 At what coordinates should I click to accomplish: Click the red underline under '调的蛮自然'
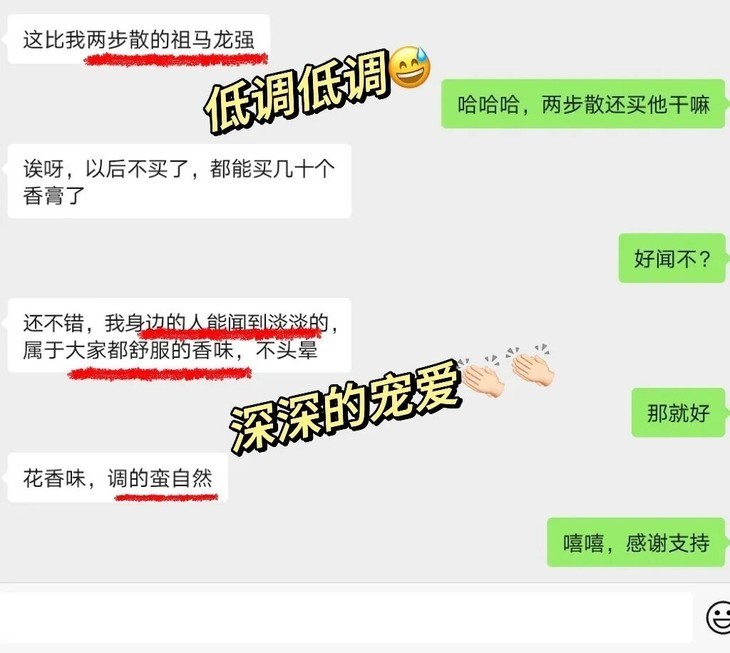pyautogui.click(x=166, y=498)
